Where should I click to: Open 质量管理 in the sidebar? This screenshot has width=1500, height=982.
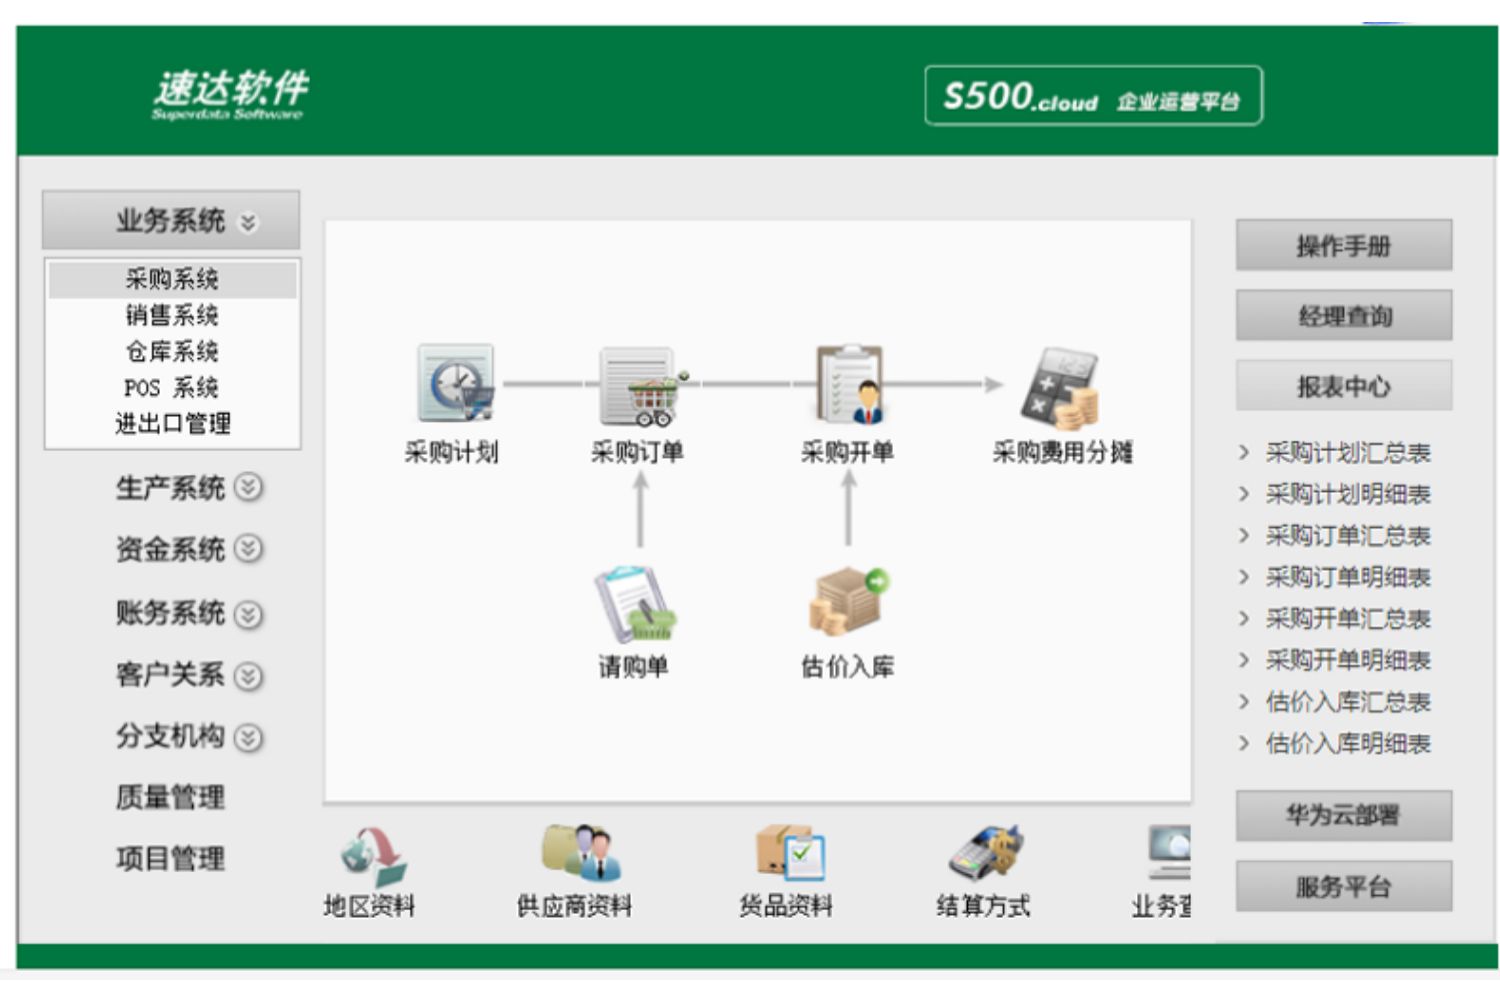(170, 798)
